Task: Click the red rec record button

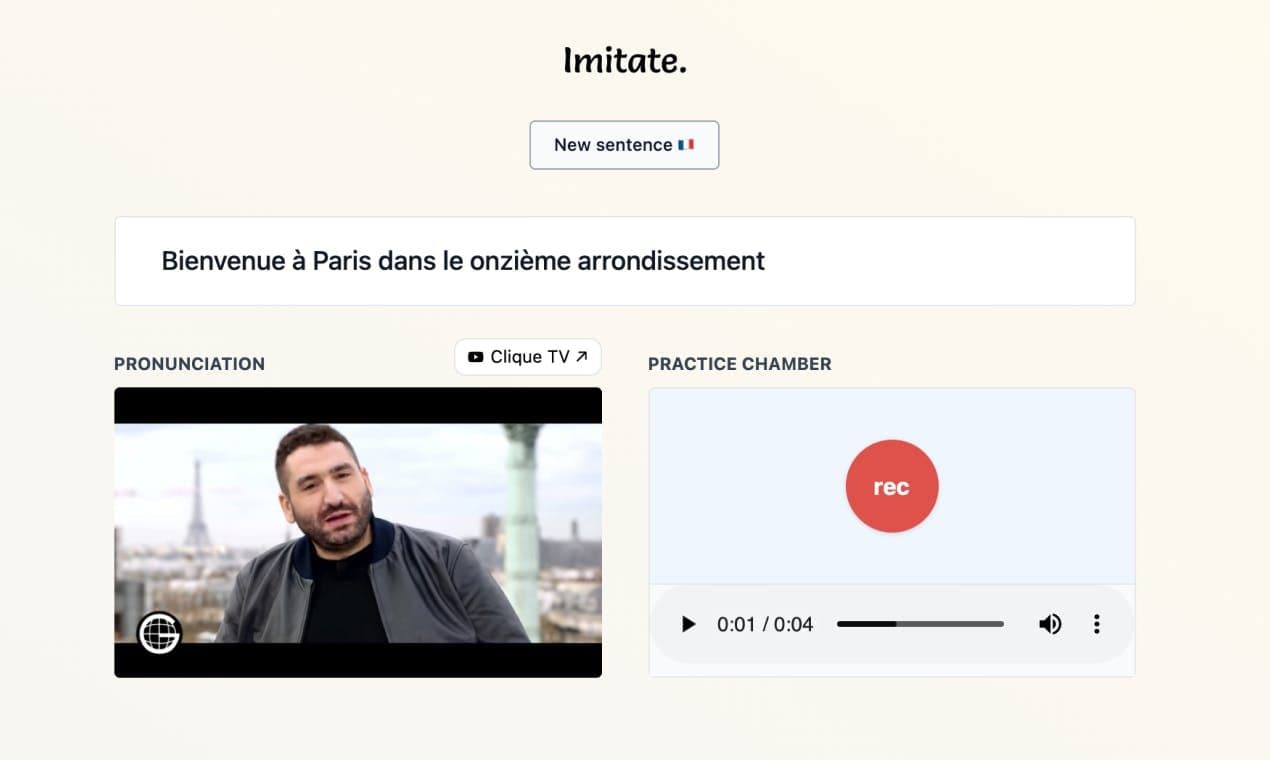Action: point(892,486)
